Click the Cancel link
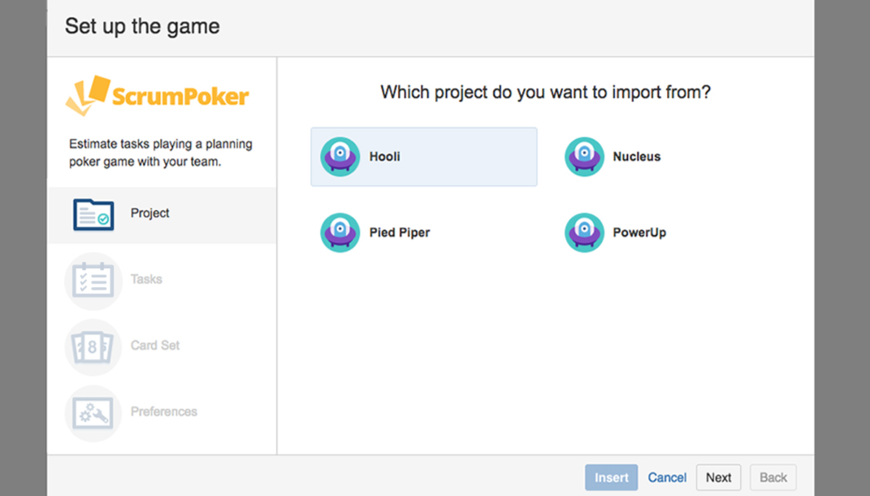870x496 pixels. tap(667, 478)
